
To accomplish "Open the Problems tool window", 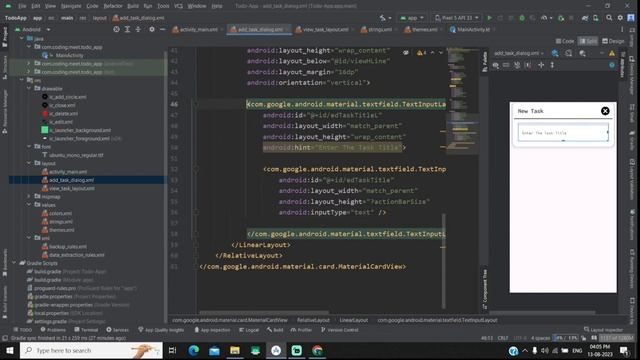I will pyautogui.click(x=53, y=329).
